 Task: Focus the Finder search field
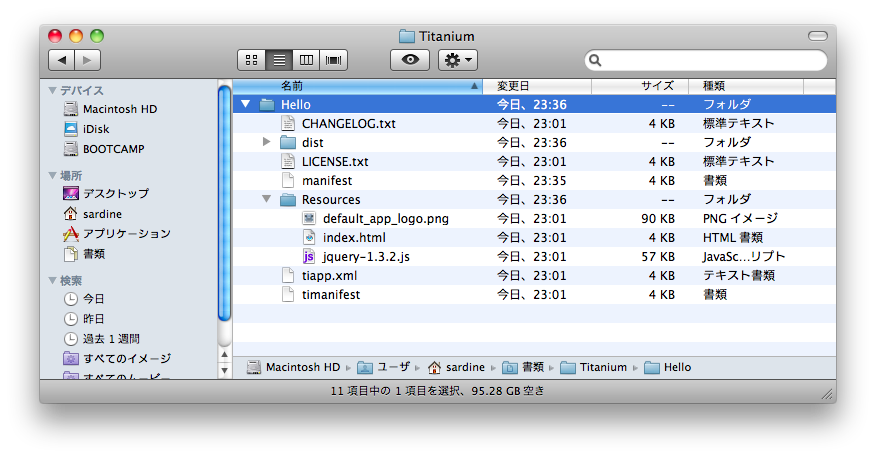[x=706, y=60]
